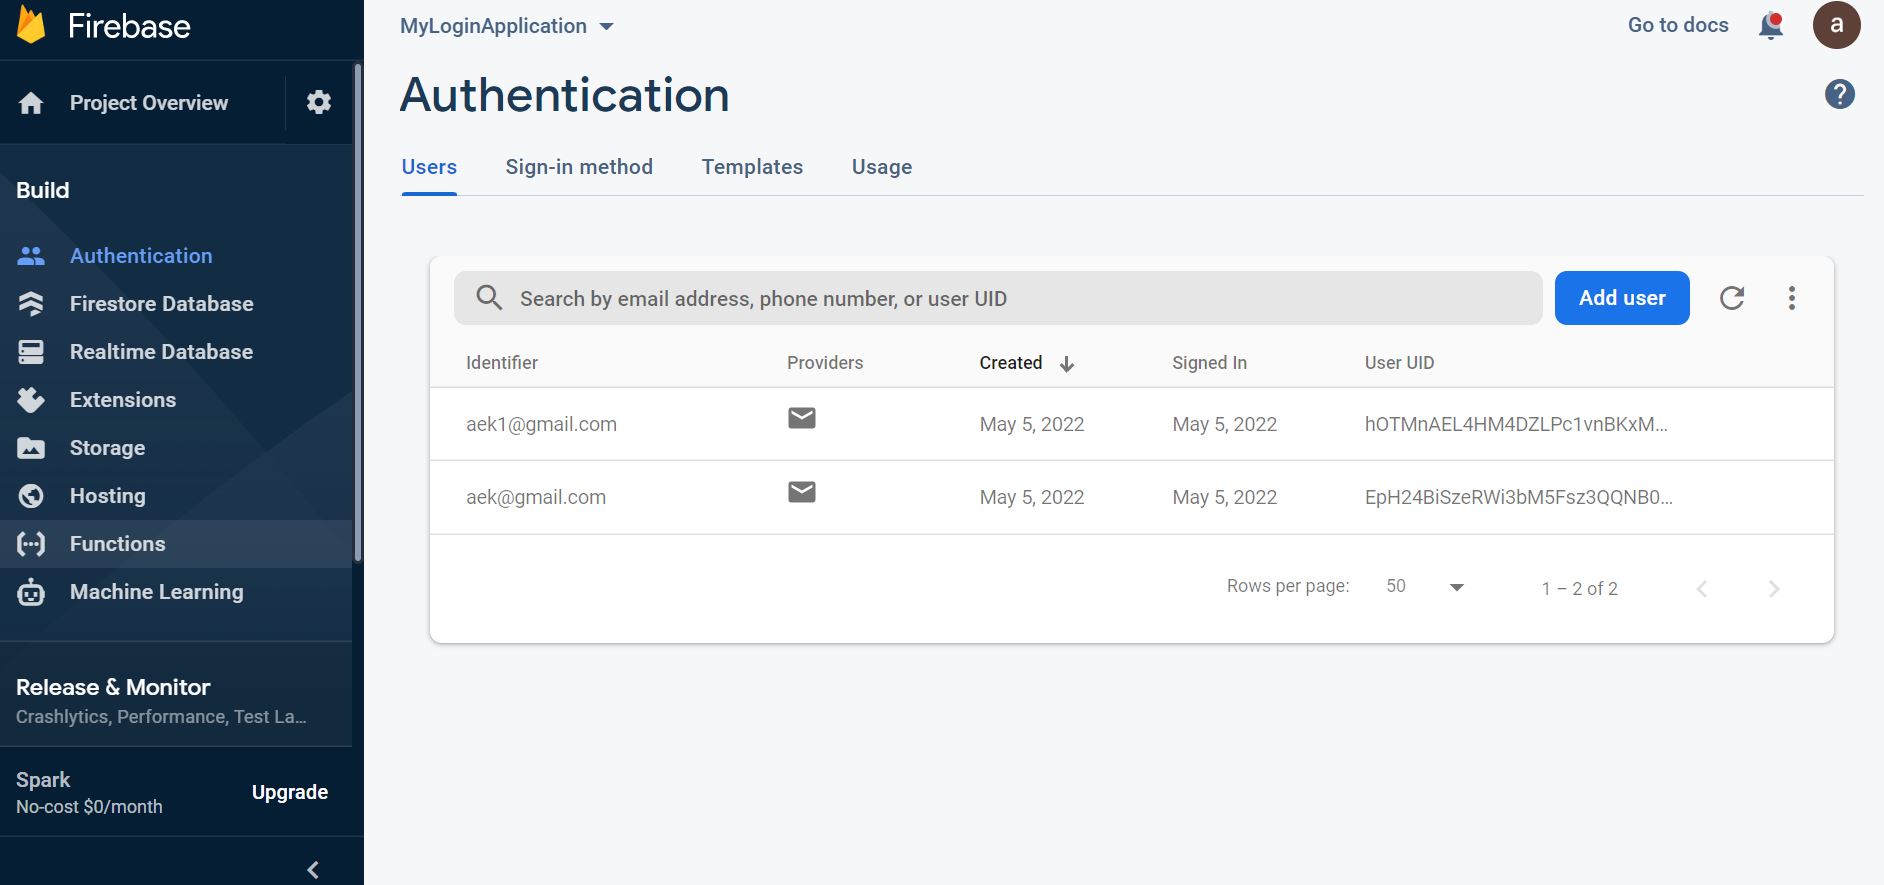Viewport: 1884px width, 885px height.
Task: Click the Add user button
Action: click(x=1621, y=298)
